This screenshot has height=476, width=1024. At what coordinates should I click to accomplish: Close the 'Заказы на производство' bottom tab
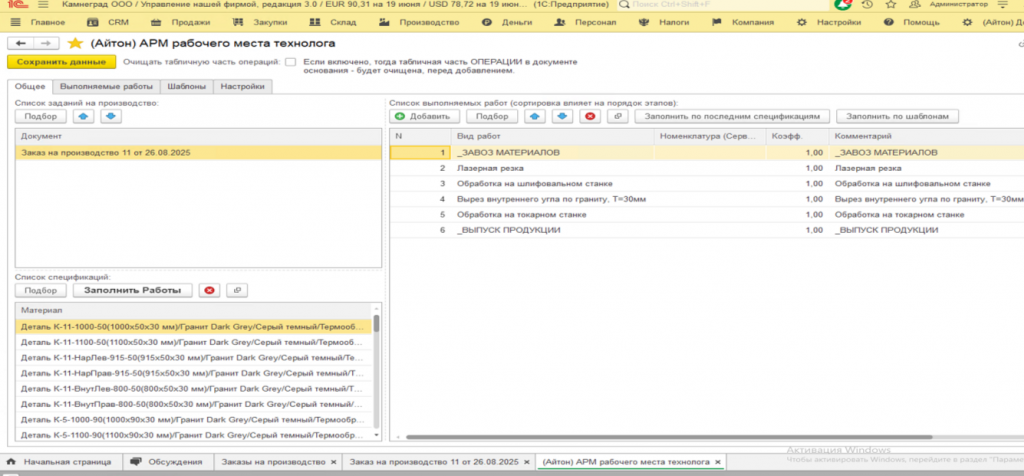[333, 462]
